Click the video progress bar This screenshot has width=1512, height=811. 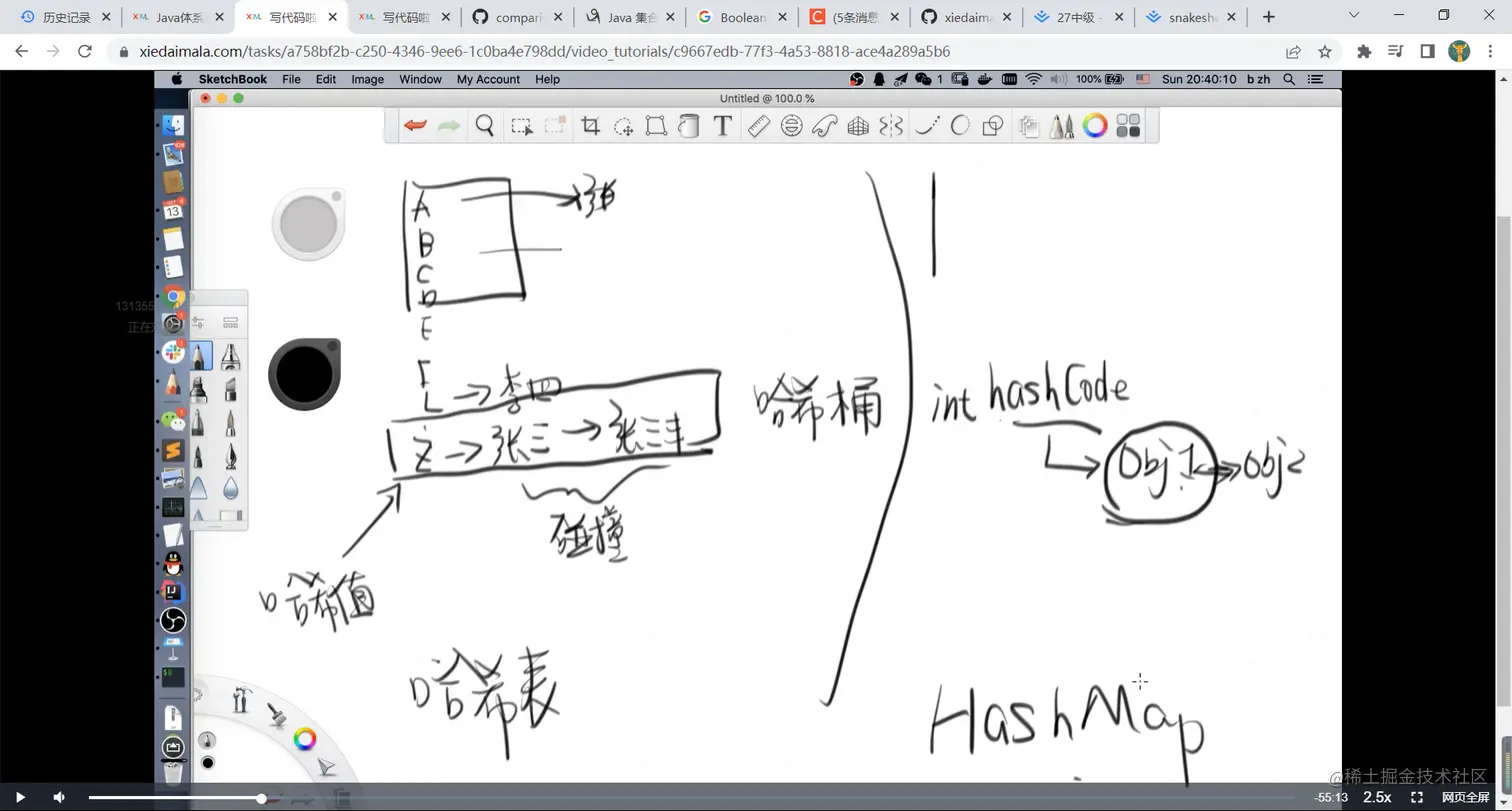(x=693, y=798)
